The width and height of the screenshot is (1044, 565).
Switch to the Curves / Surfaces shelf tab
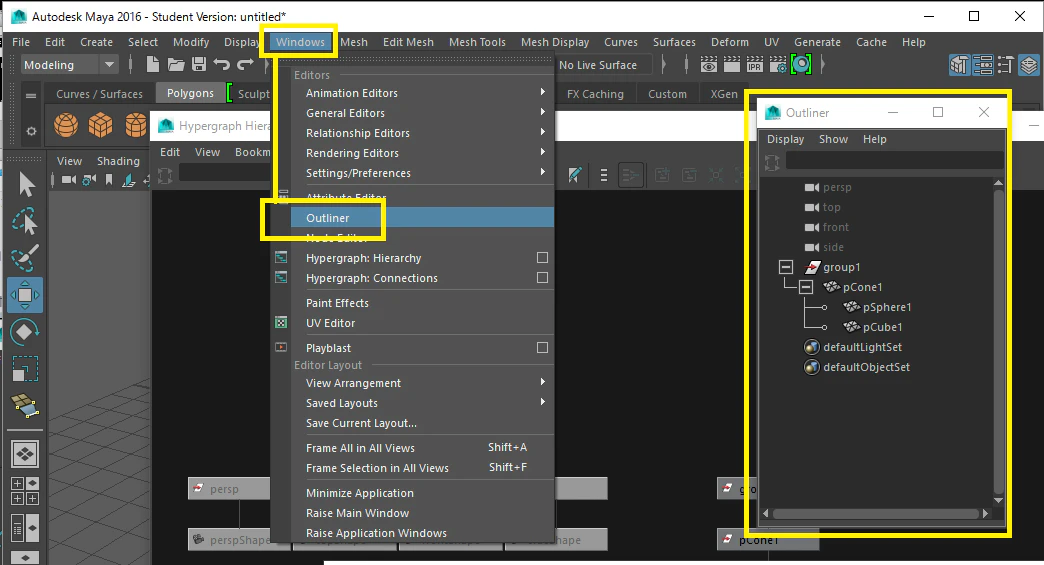coord(99,94)
